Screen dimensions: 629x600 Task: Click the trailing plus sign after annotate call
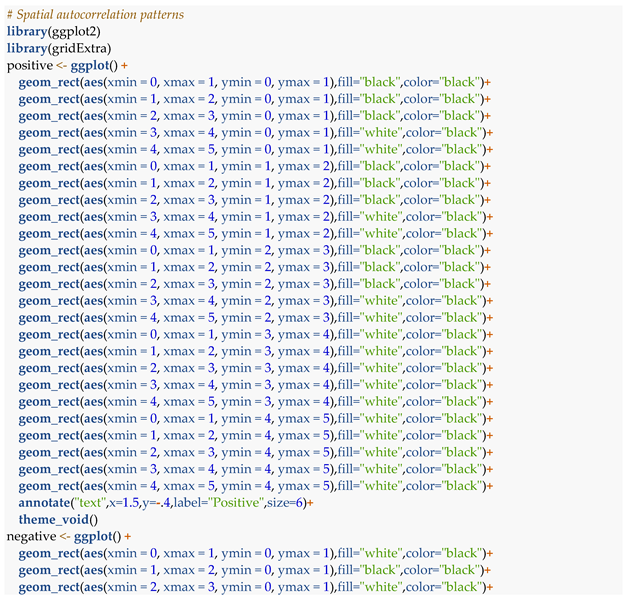(311, 502)
